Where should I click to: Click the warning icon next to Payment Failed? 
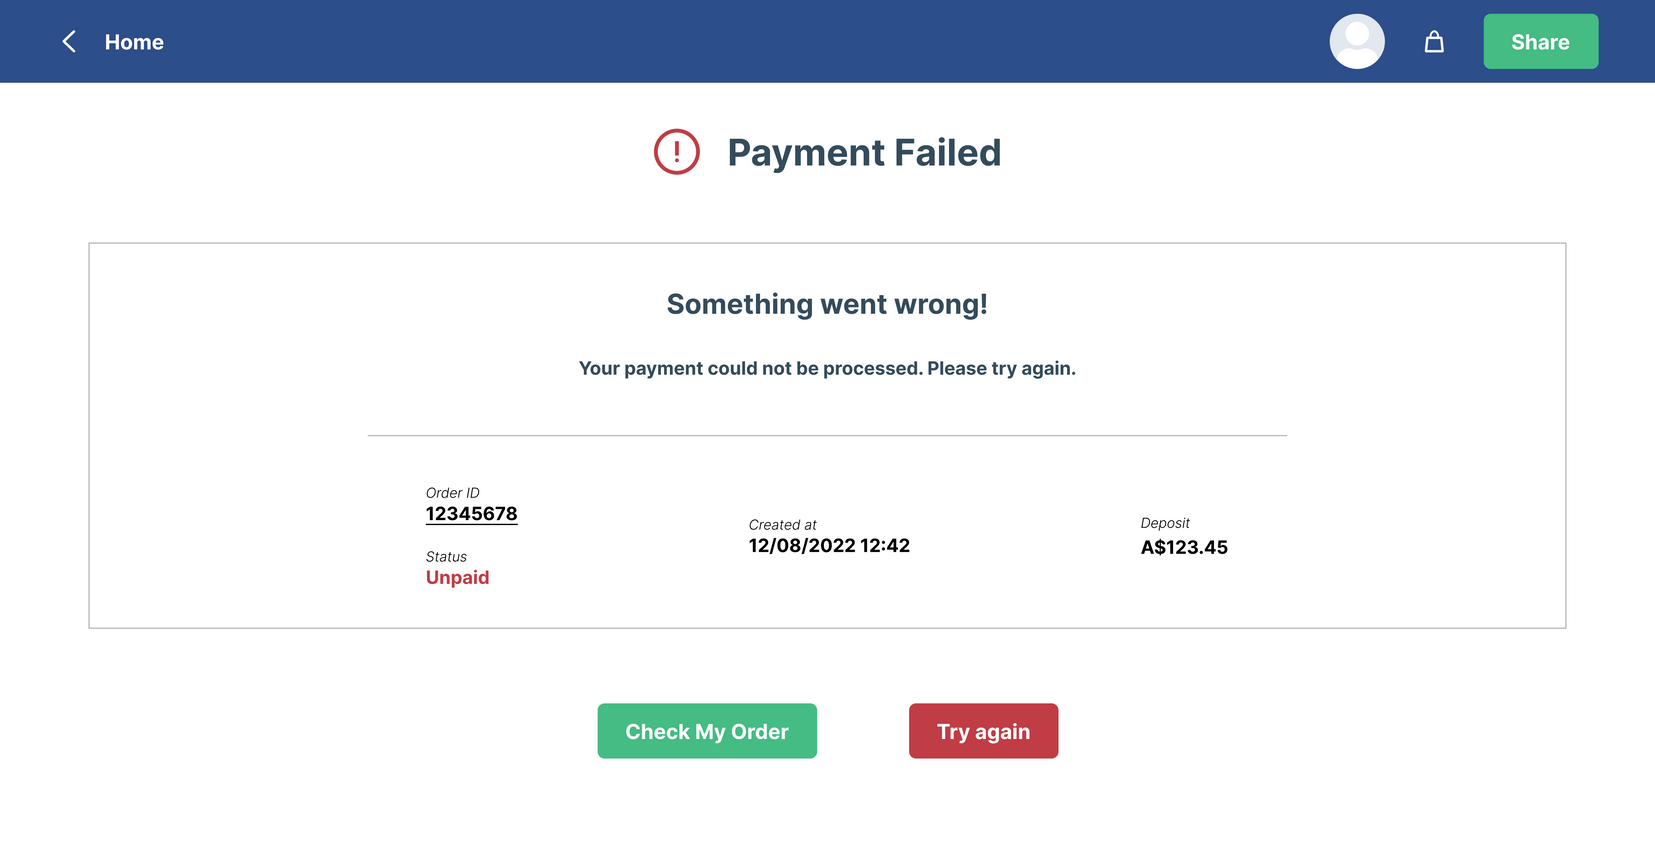click(676, 152)
